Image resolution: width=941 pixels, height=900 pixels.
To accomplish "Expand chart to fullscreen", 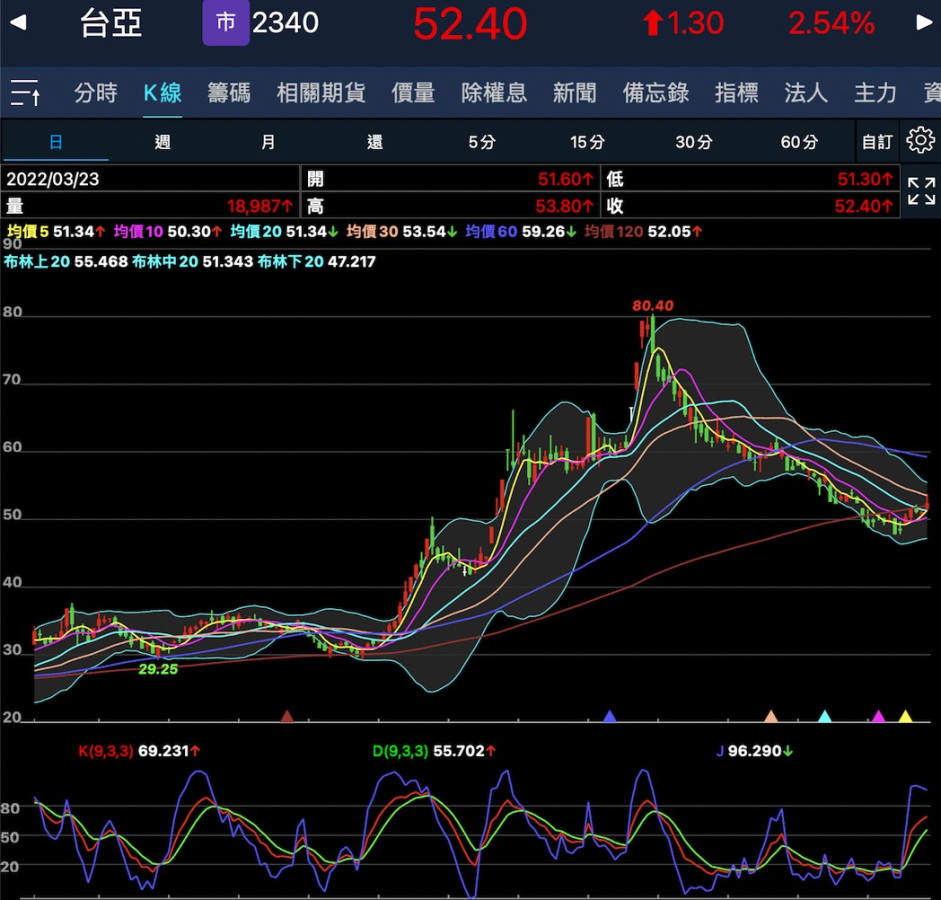I will click(x=921, y=191).
